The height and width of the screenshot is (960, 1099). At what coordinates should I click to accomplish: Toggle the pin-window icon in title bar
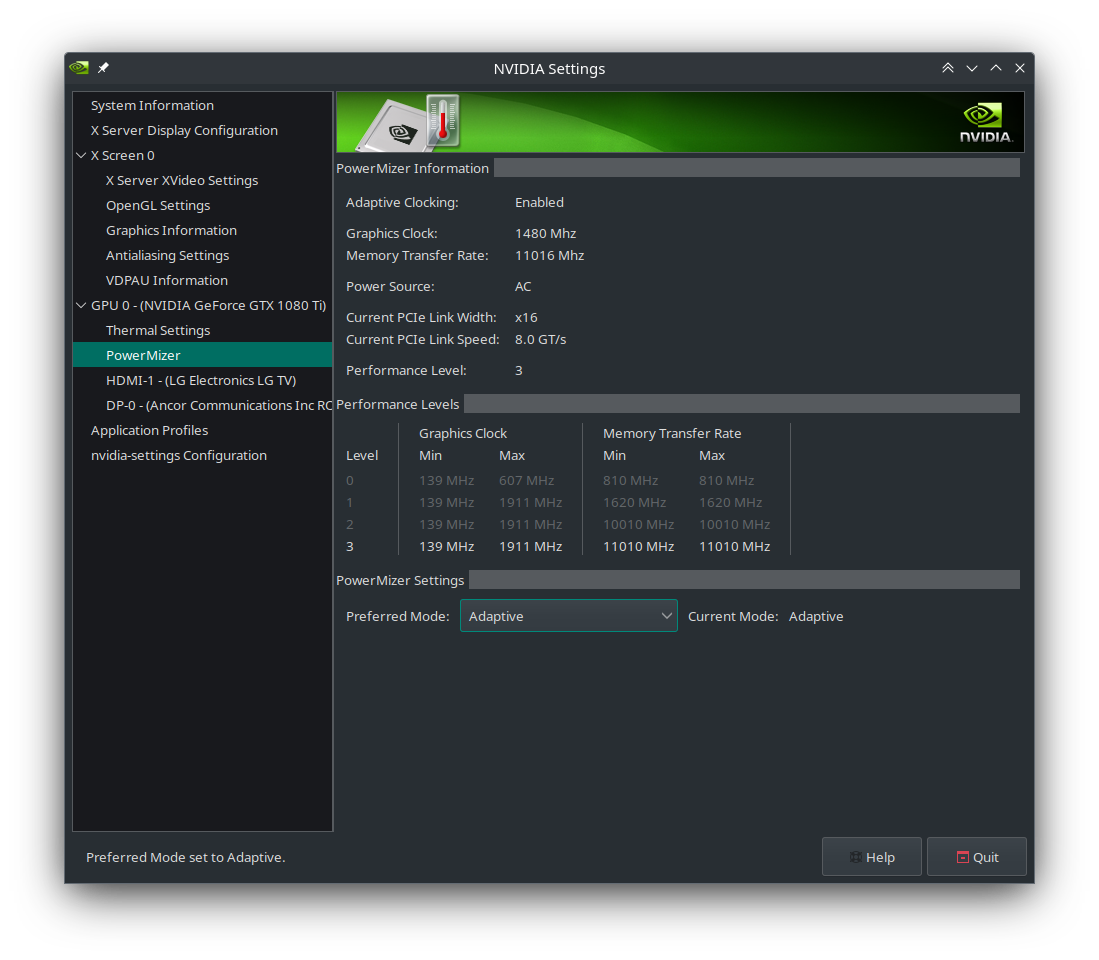click(x=103, y=68)
